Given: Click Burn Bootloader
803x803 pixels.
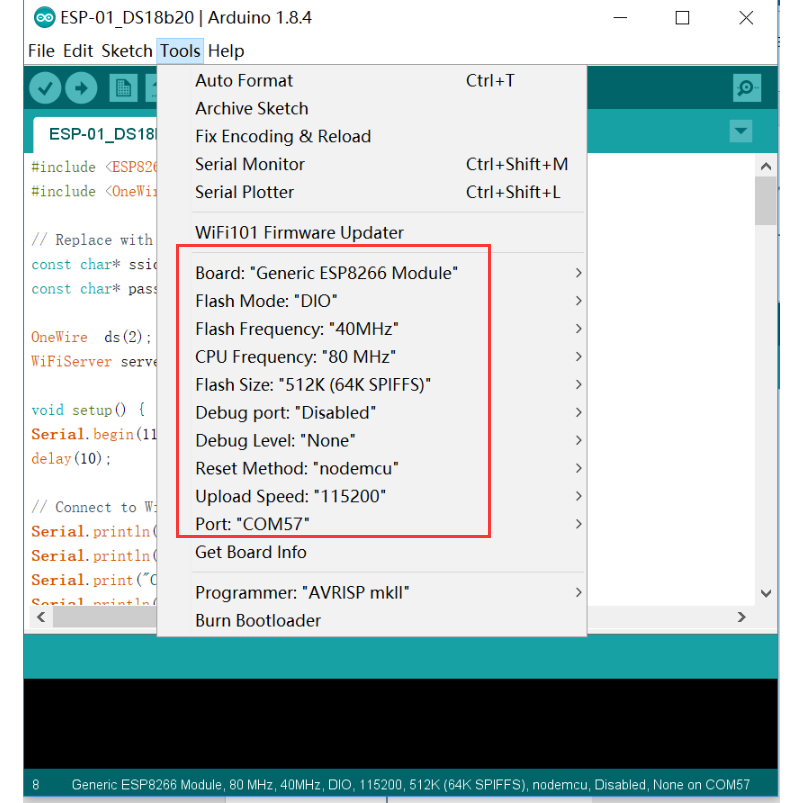Looking at the screenshot, I should (x=257, y=621).
